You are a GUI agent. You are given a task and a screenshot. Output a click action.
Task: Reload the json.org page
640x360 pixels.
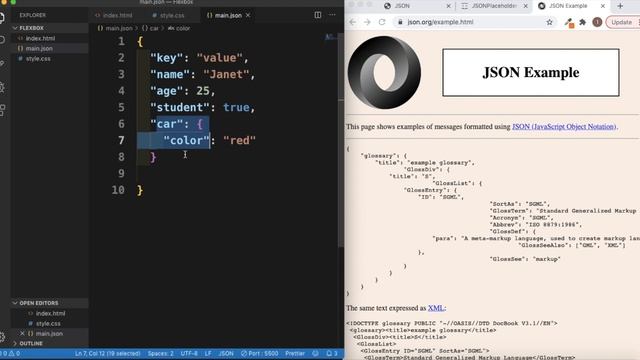coord(382,22)
